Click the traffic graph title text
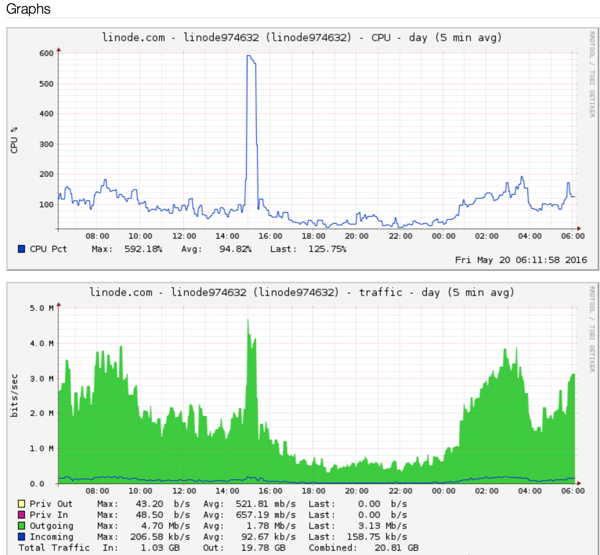This screenshot has height=555, width=600. click(x=302, y=292)
